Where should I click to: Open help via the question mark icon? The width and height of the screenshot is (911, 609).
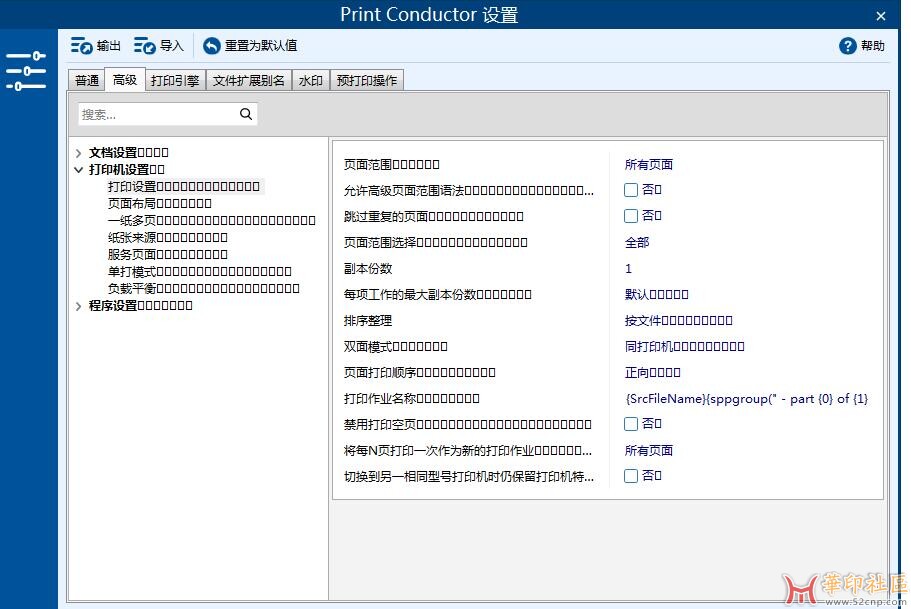[x=848, y=45]
